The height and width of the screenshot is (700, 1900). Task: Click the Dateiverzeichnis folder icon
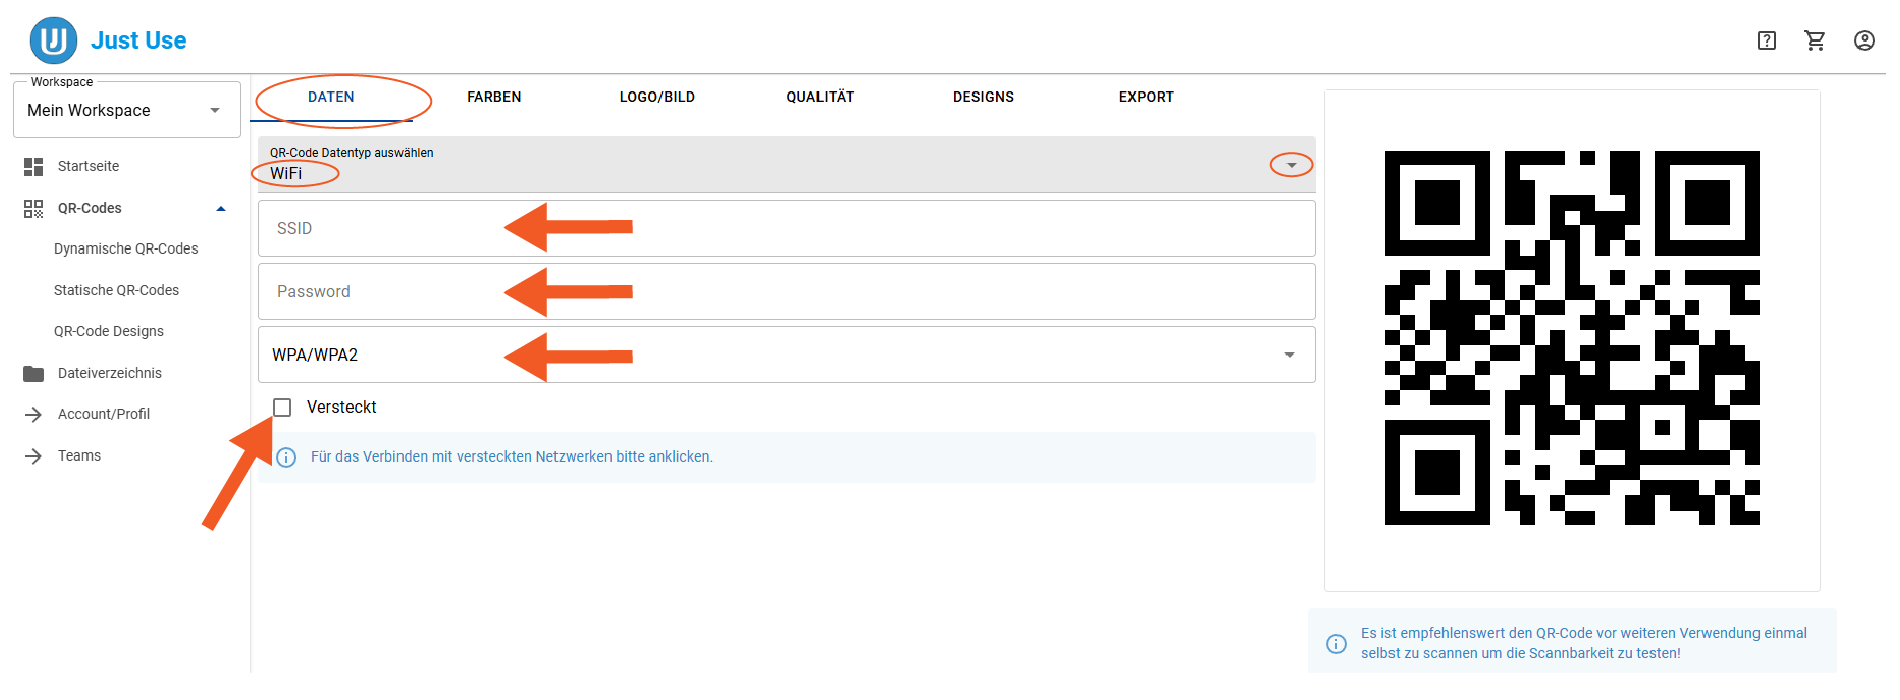pyautogui.click(x=33, y=373)
